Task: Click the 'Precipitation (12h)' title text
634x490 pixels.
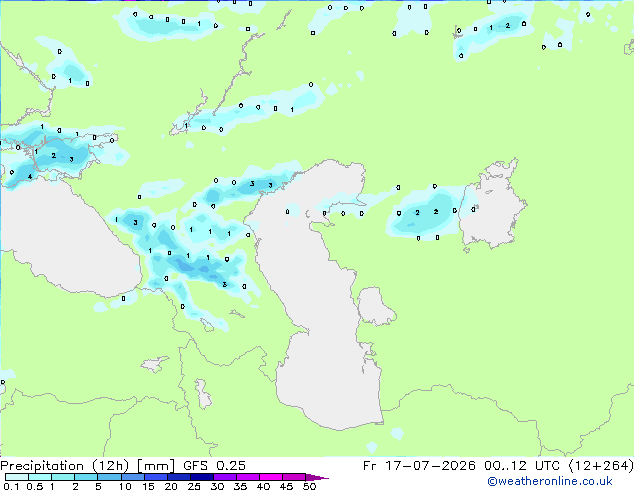Action: click(65, 466)
